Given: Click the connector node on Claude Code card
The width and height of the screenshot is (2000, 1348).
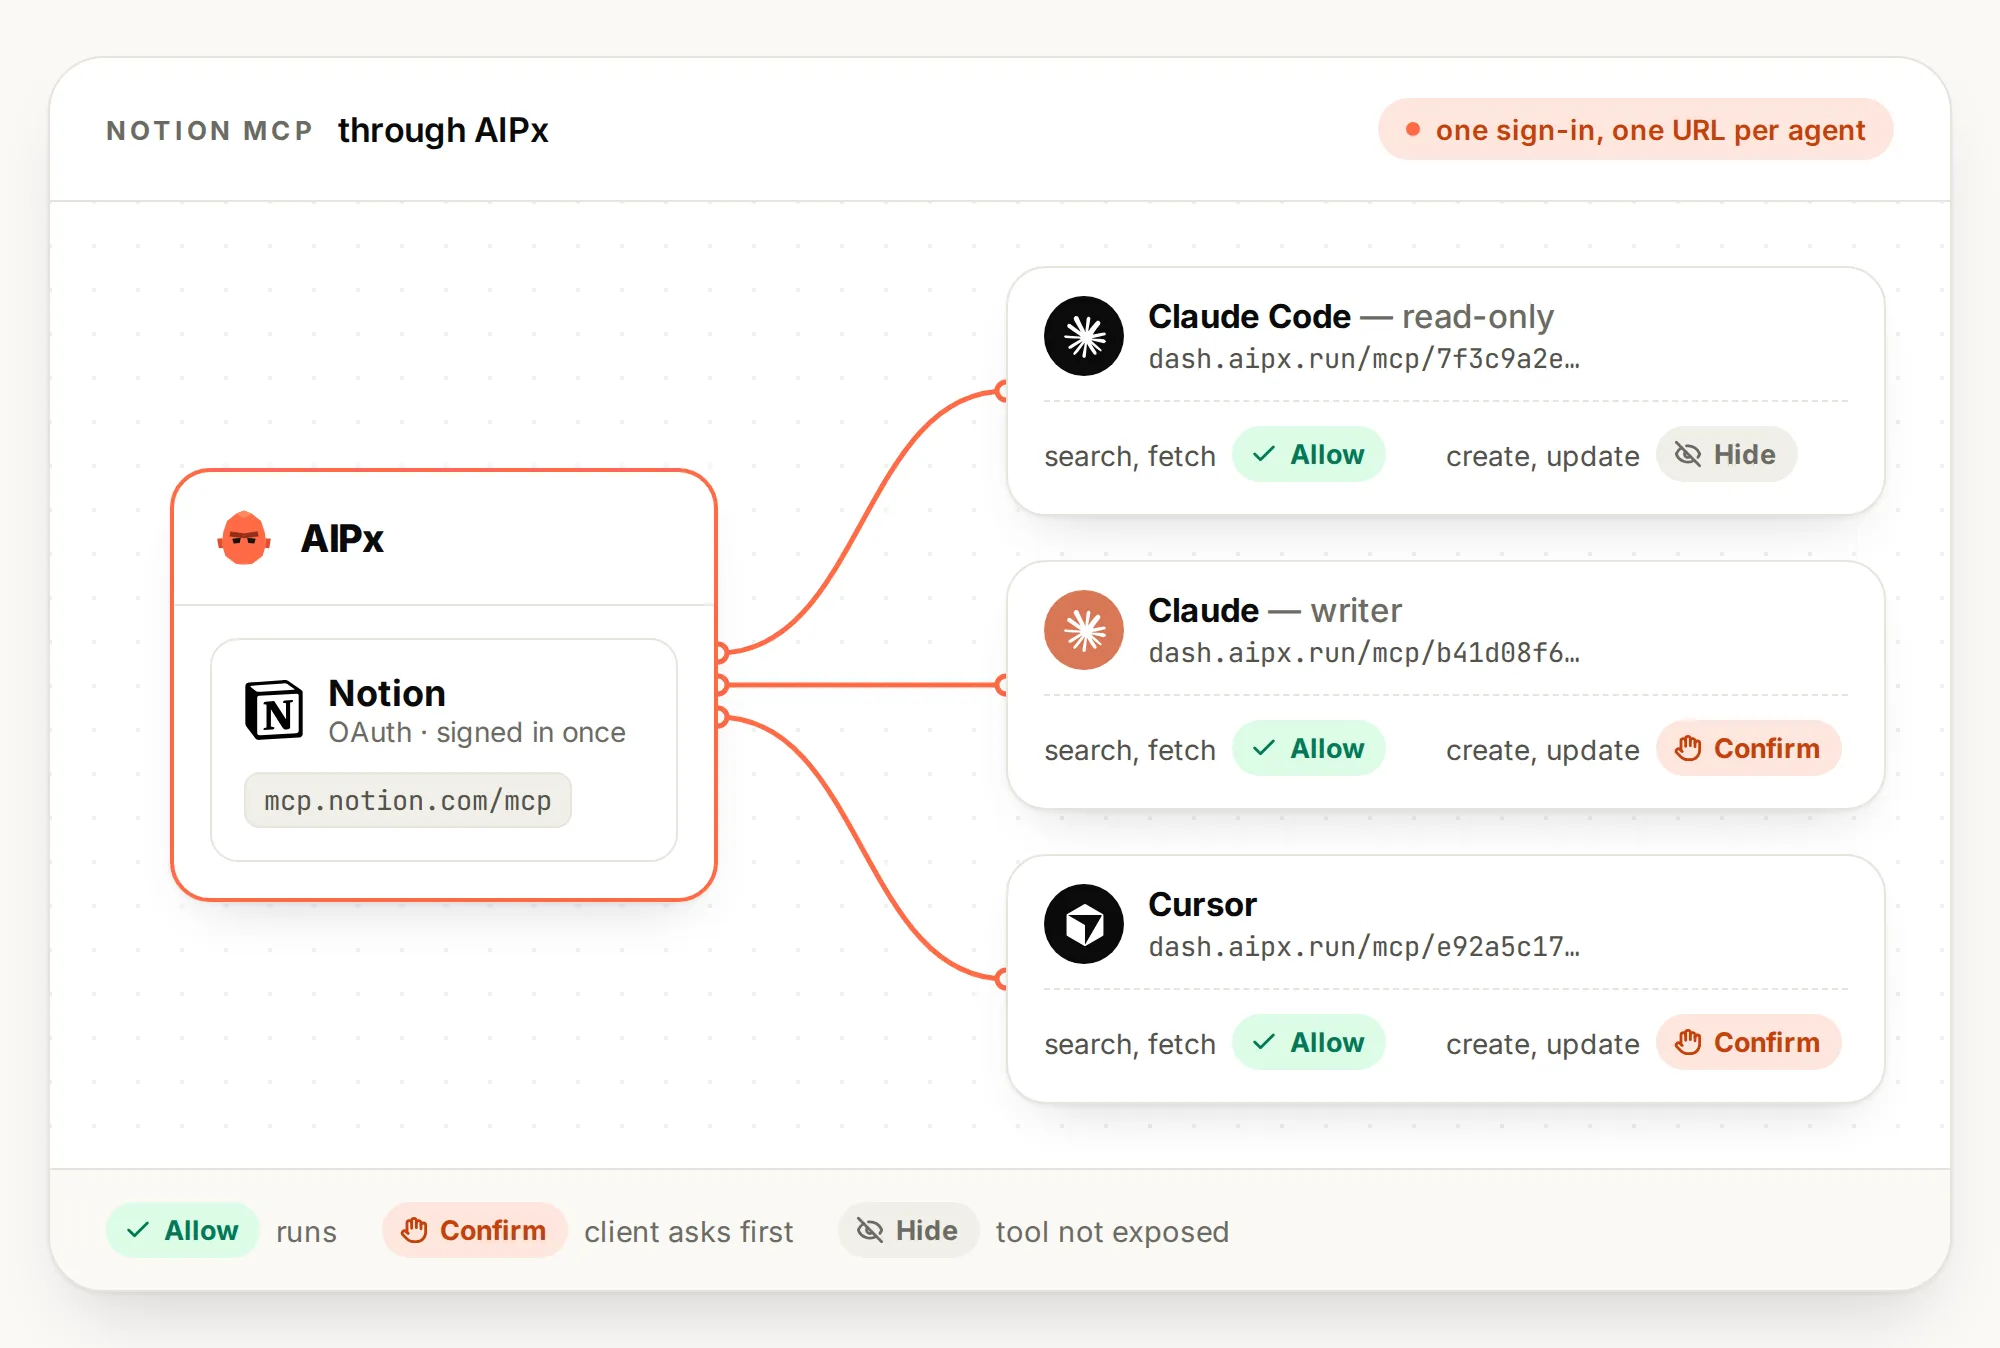Looking at the screenshot, I should click(1002, 391).
